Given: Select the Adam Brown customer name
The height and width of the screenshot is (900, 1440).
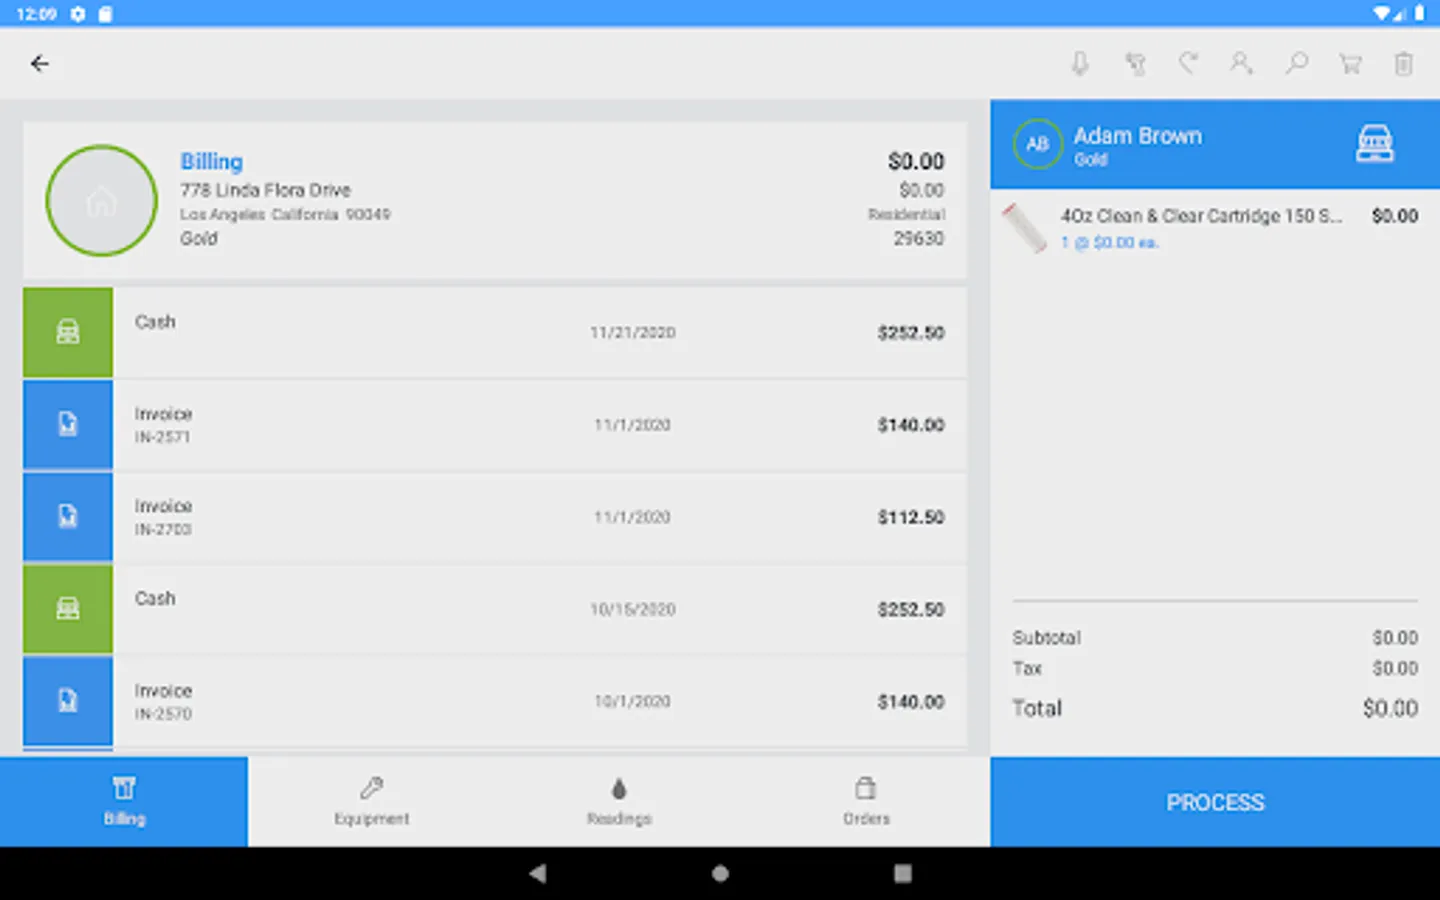Looking at the screenshot, I should click(x=1138, y=136).
